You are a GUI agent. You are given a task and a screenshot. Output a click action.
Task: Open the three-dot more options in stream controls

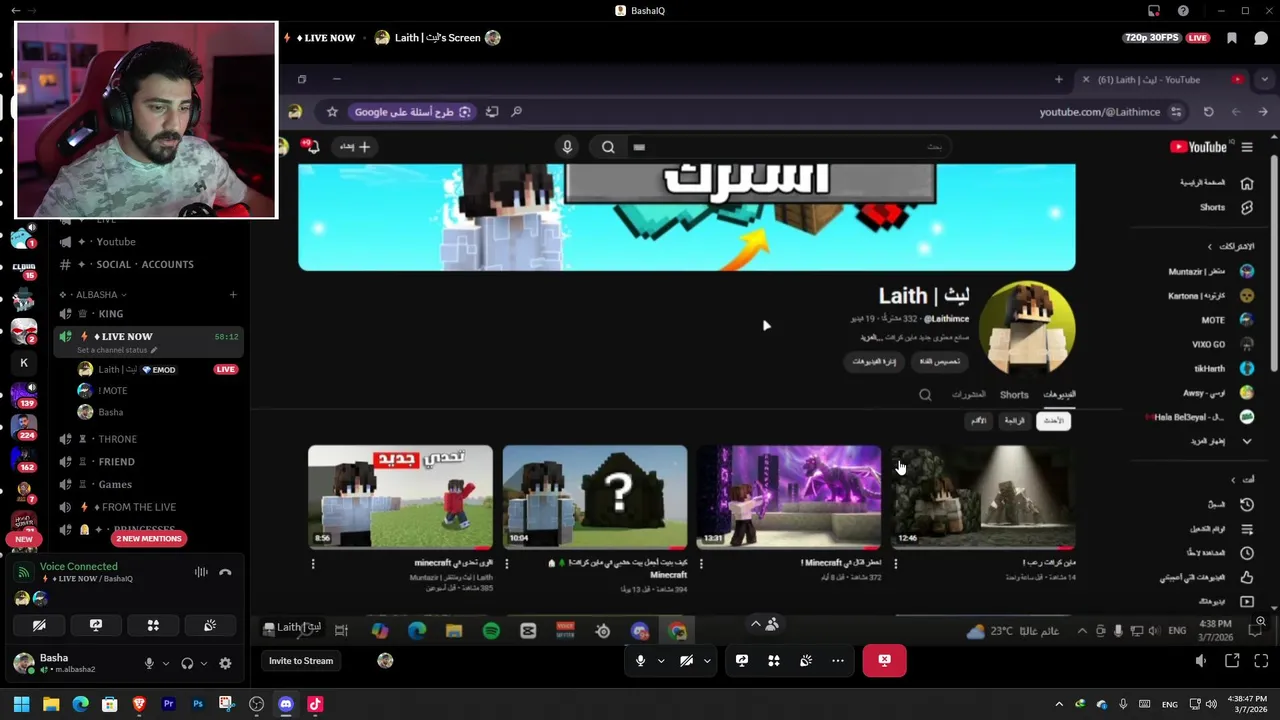point(838,660)
